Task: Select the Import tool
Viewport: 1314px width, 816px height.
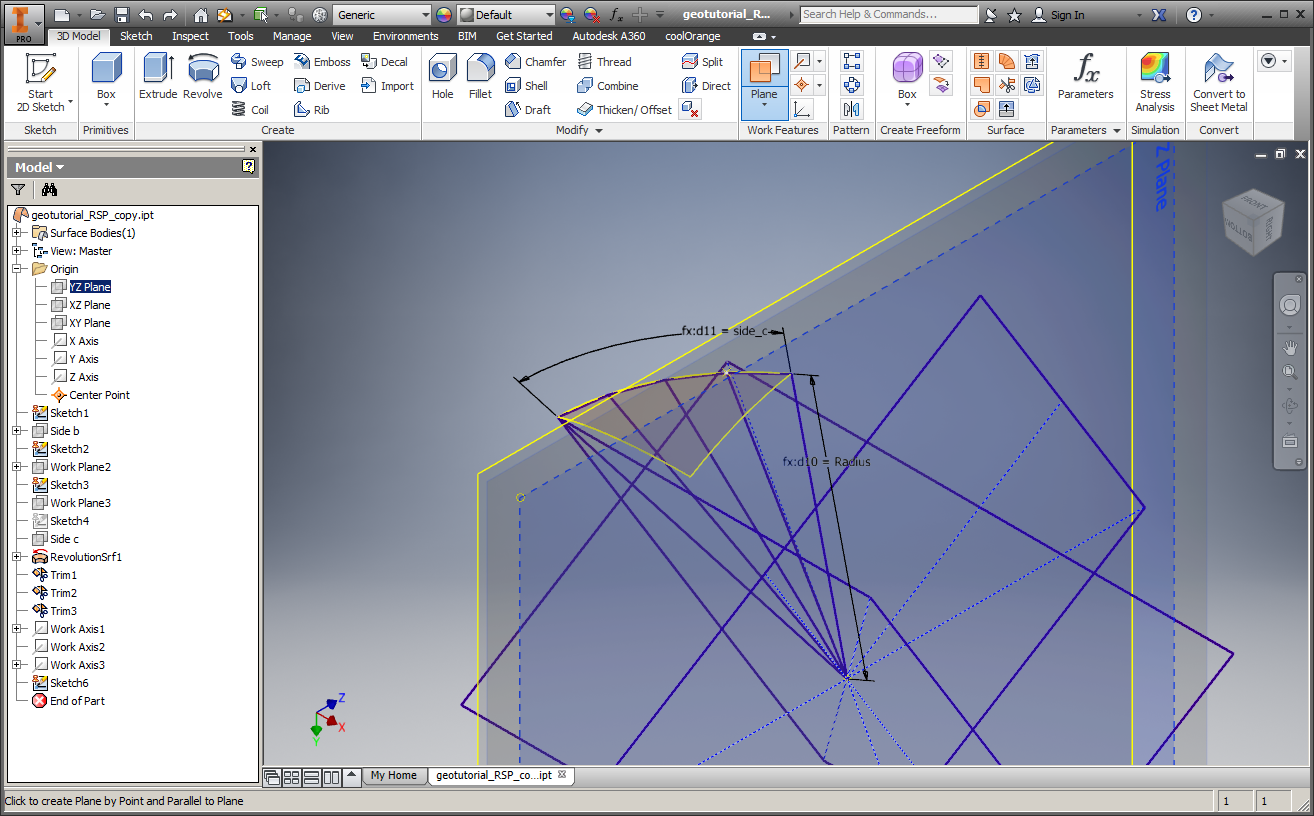Action: [387, 86]
